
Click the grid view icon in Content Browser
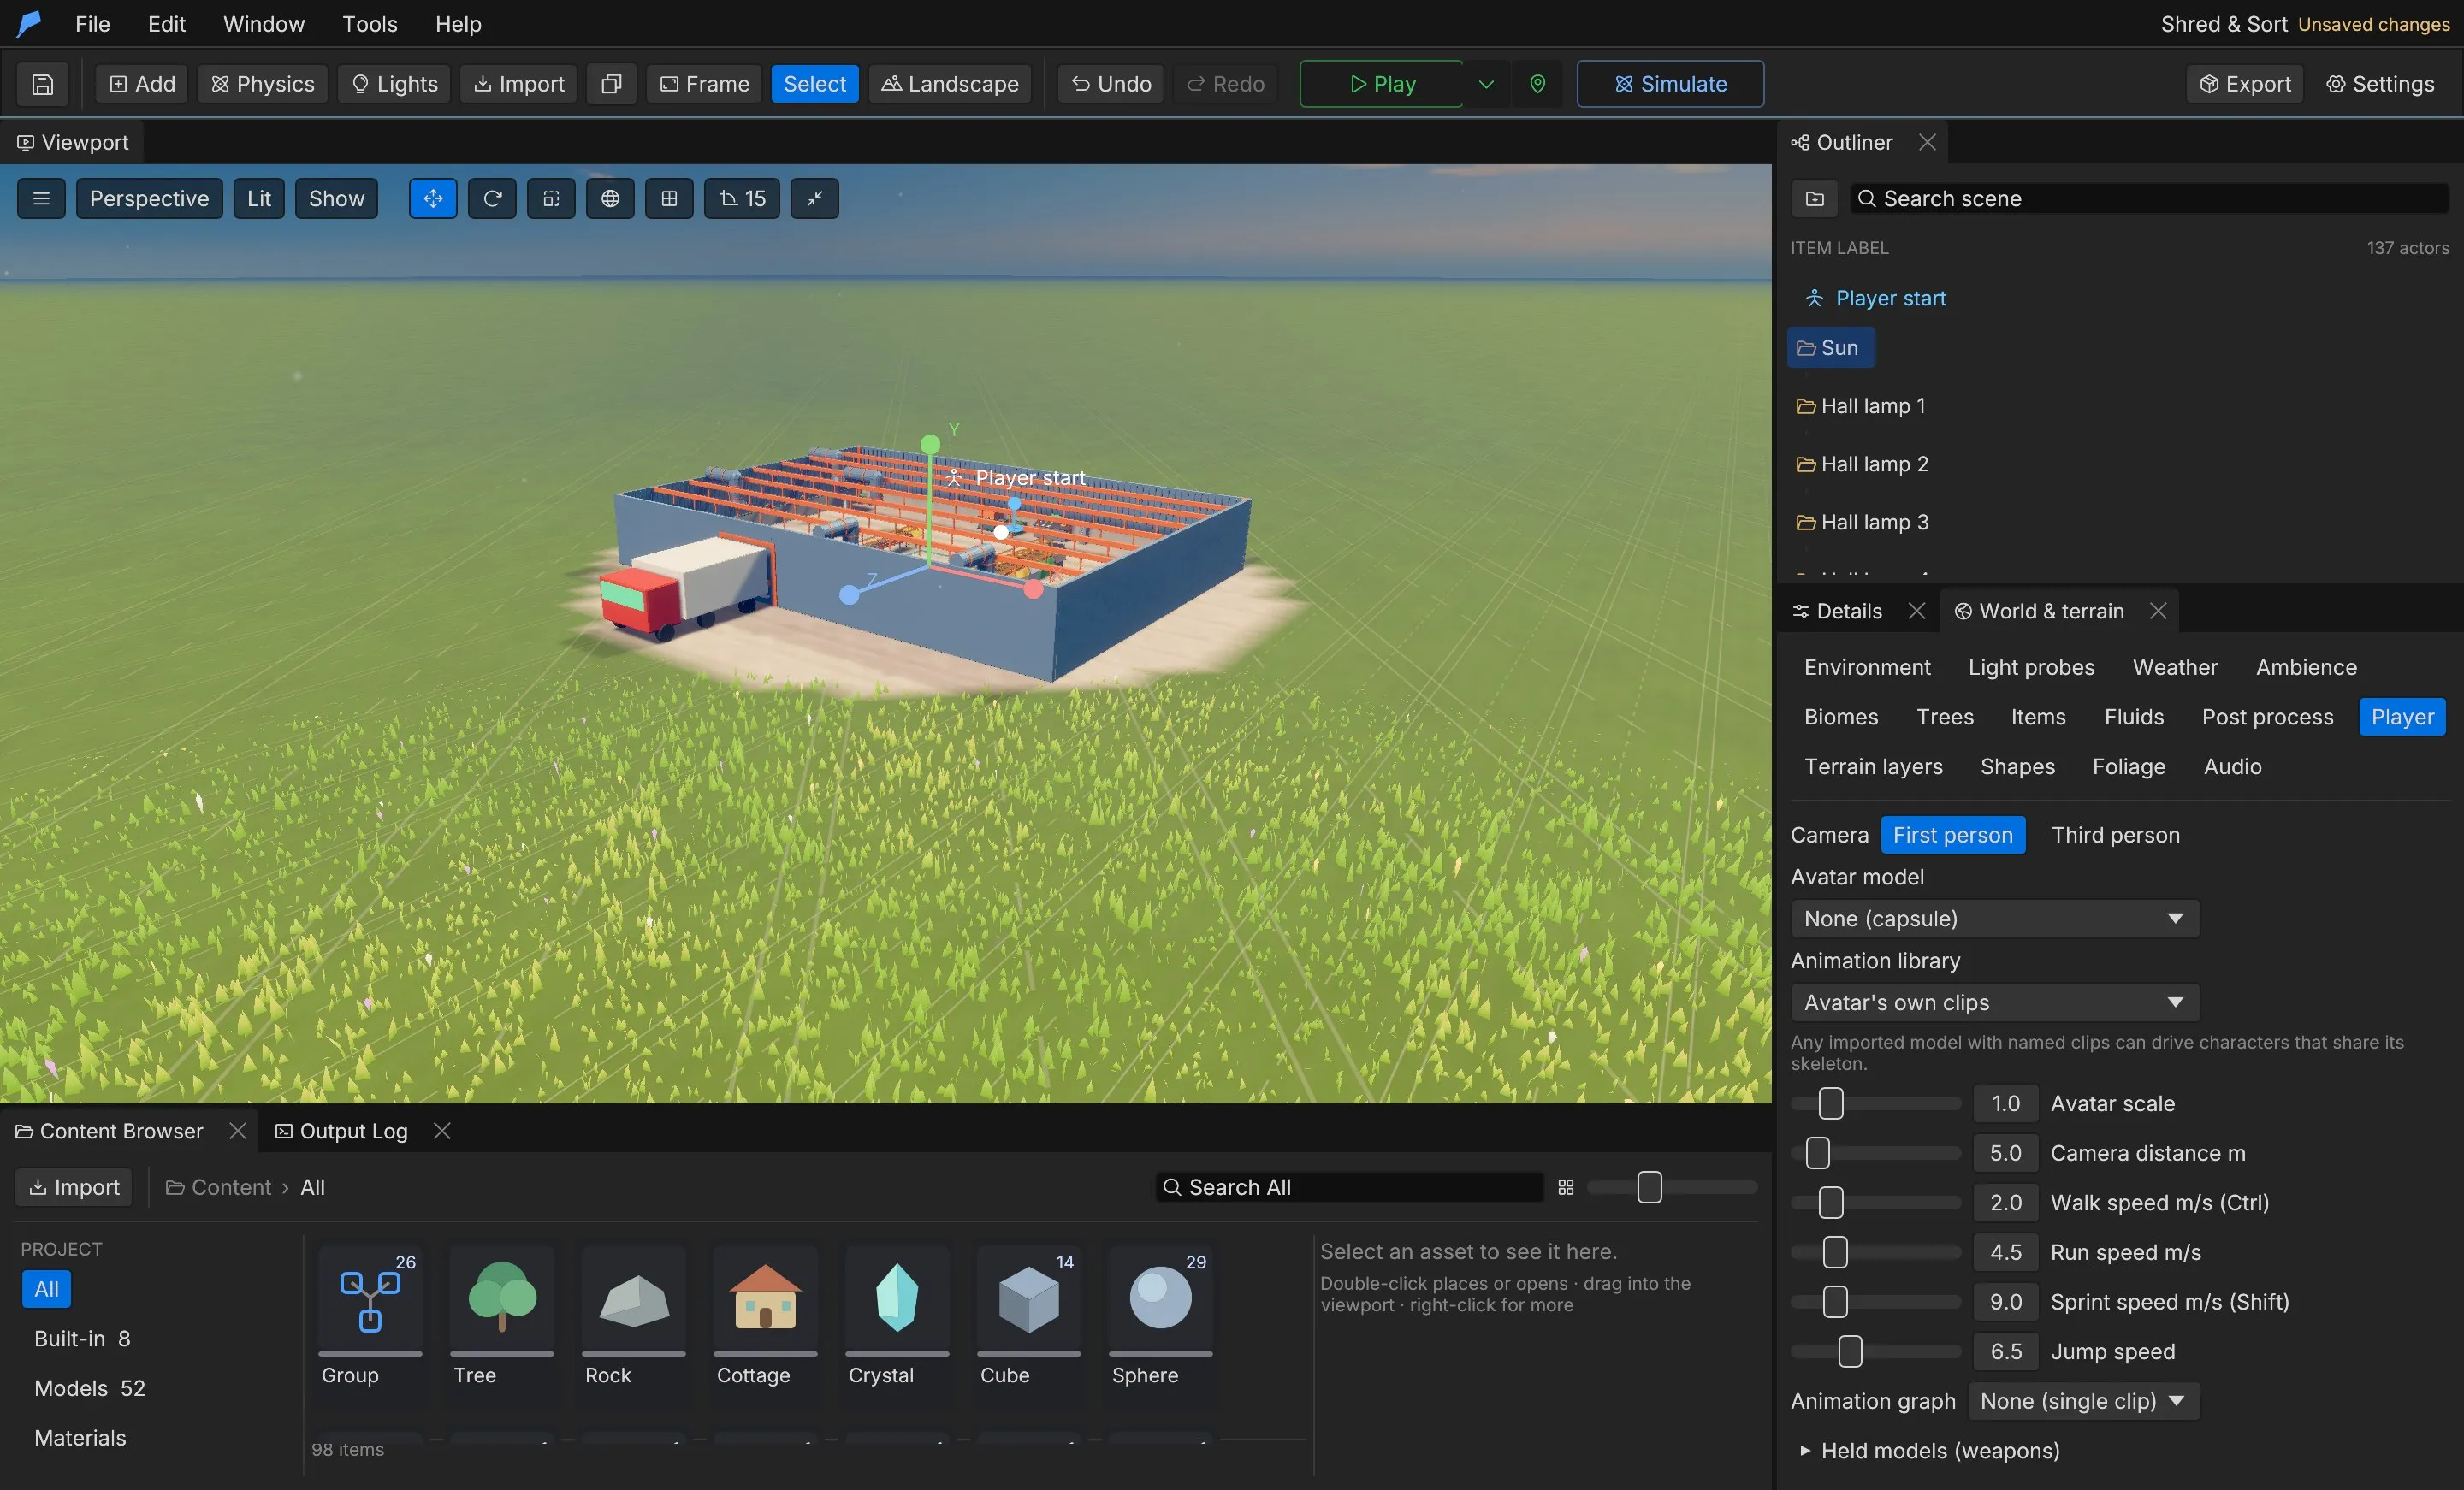pos(1566,1187)
